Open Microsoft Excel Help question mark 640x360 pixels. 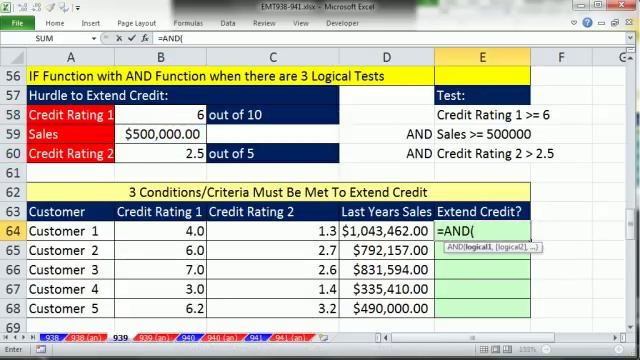click(x=587, y=23)
